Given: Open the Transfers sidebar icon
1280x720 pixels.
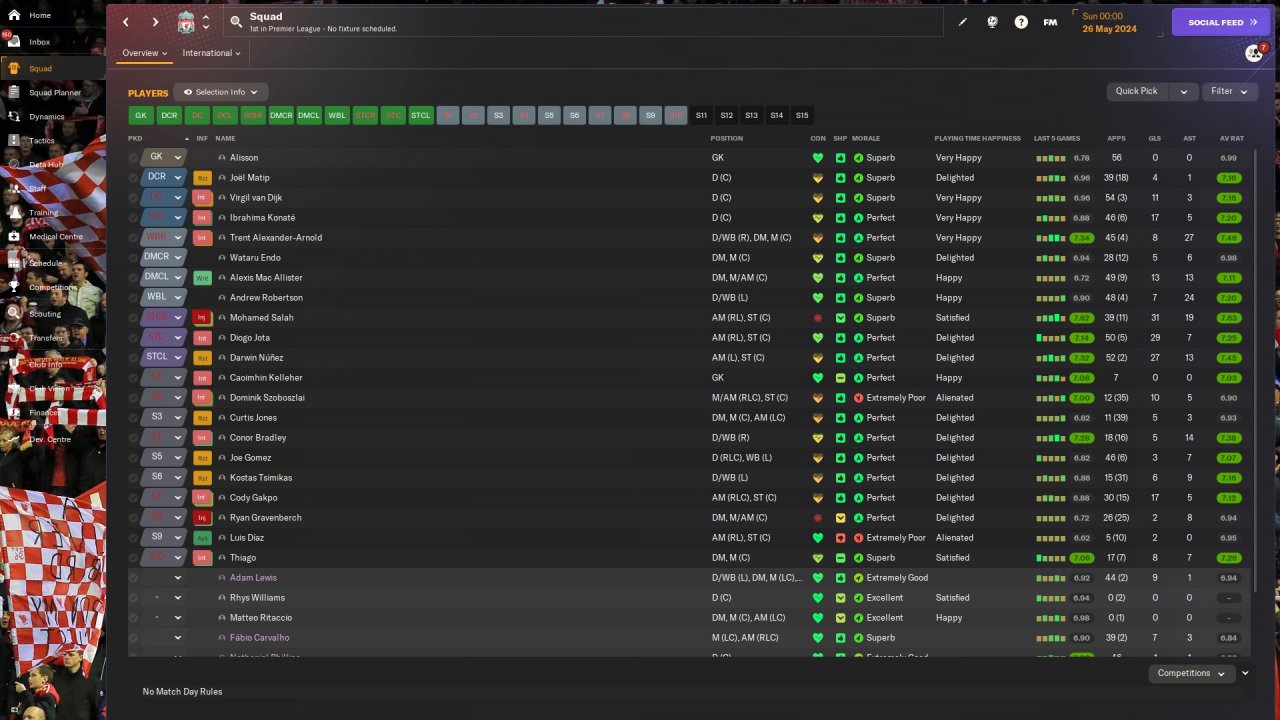Looking at the screenshot, I should click(x=13, y=338).
